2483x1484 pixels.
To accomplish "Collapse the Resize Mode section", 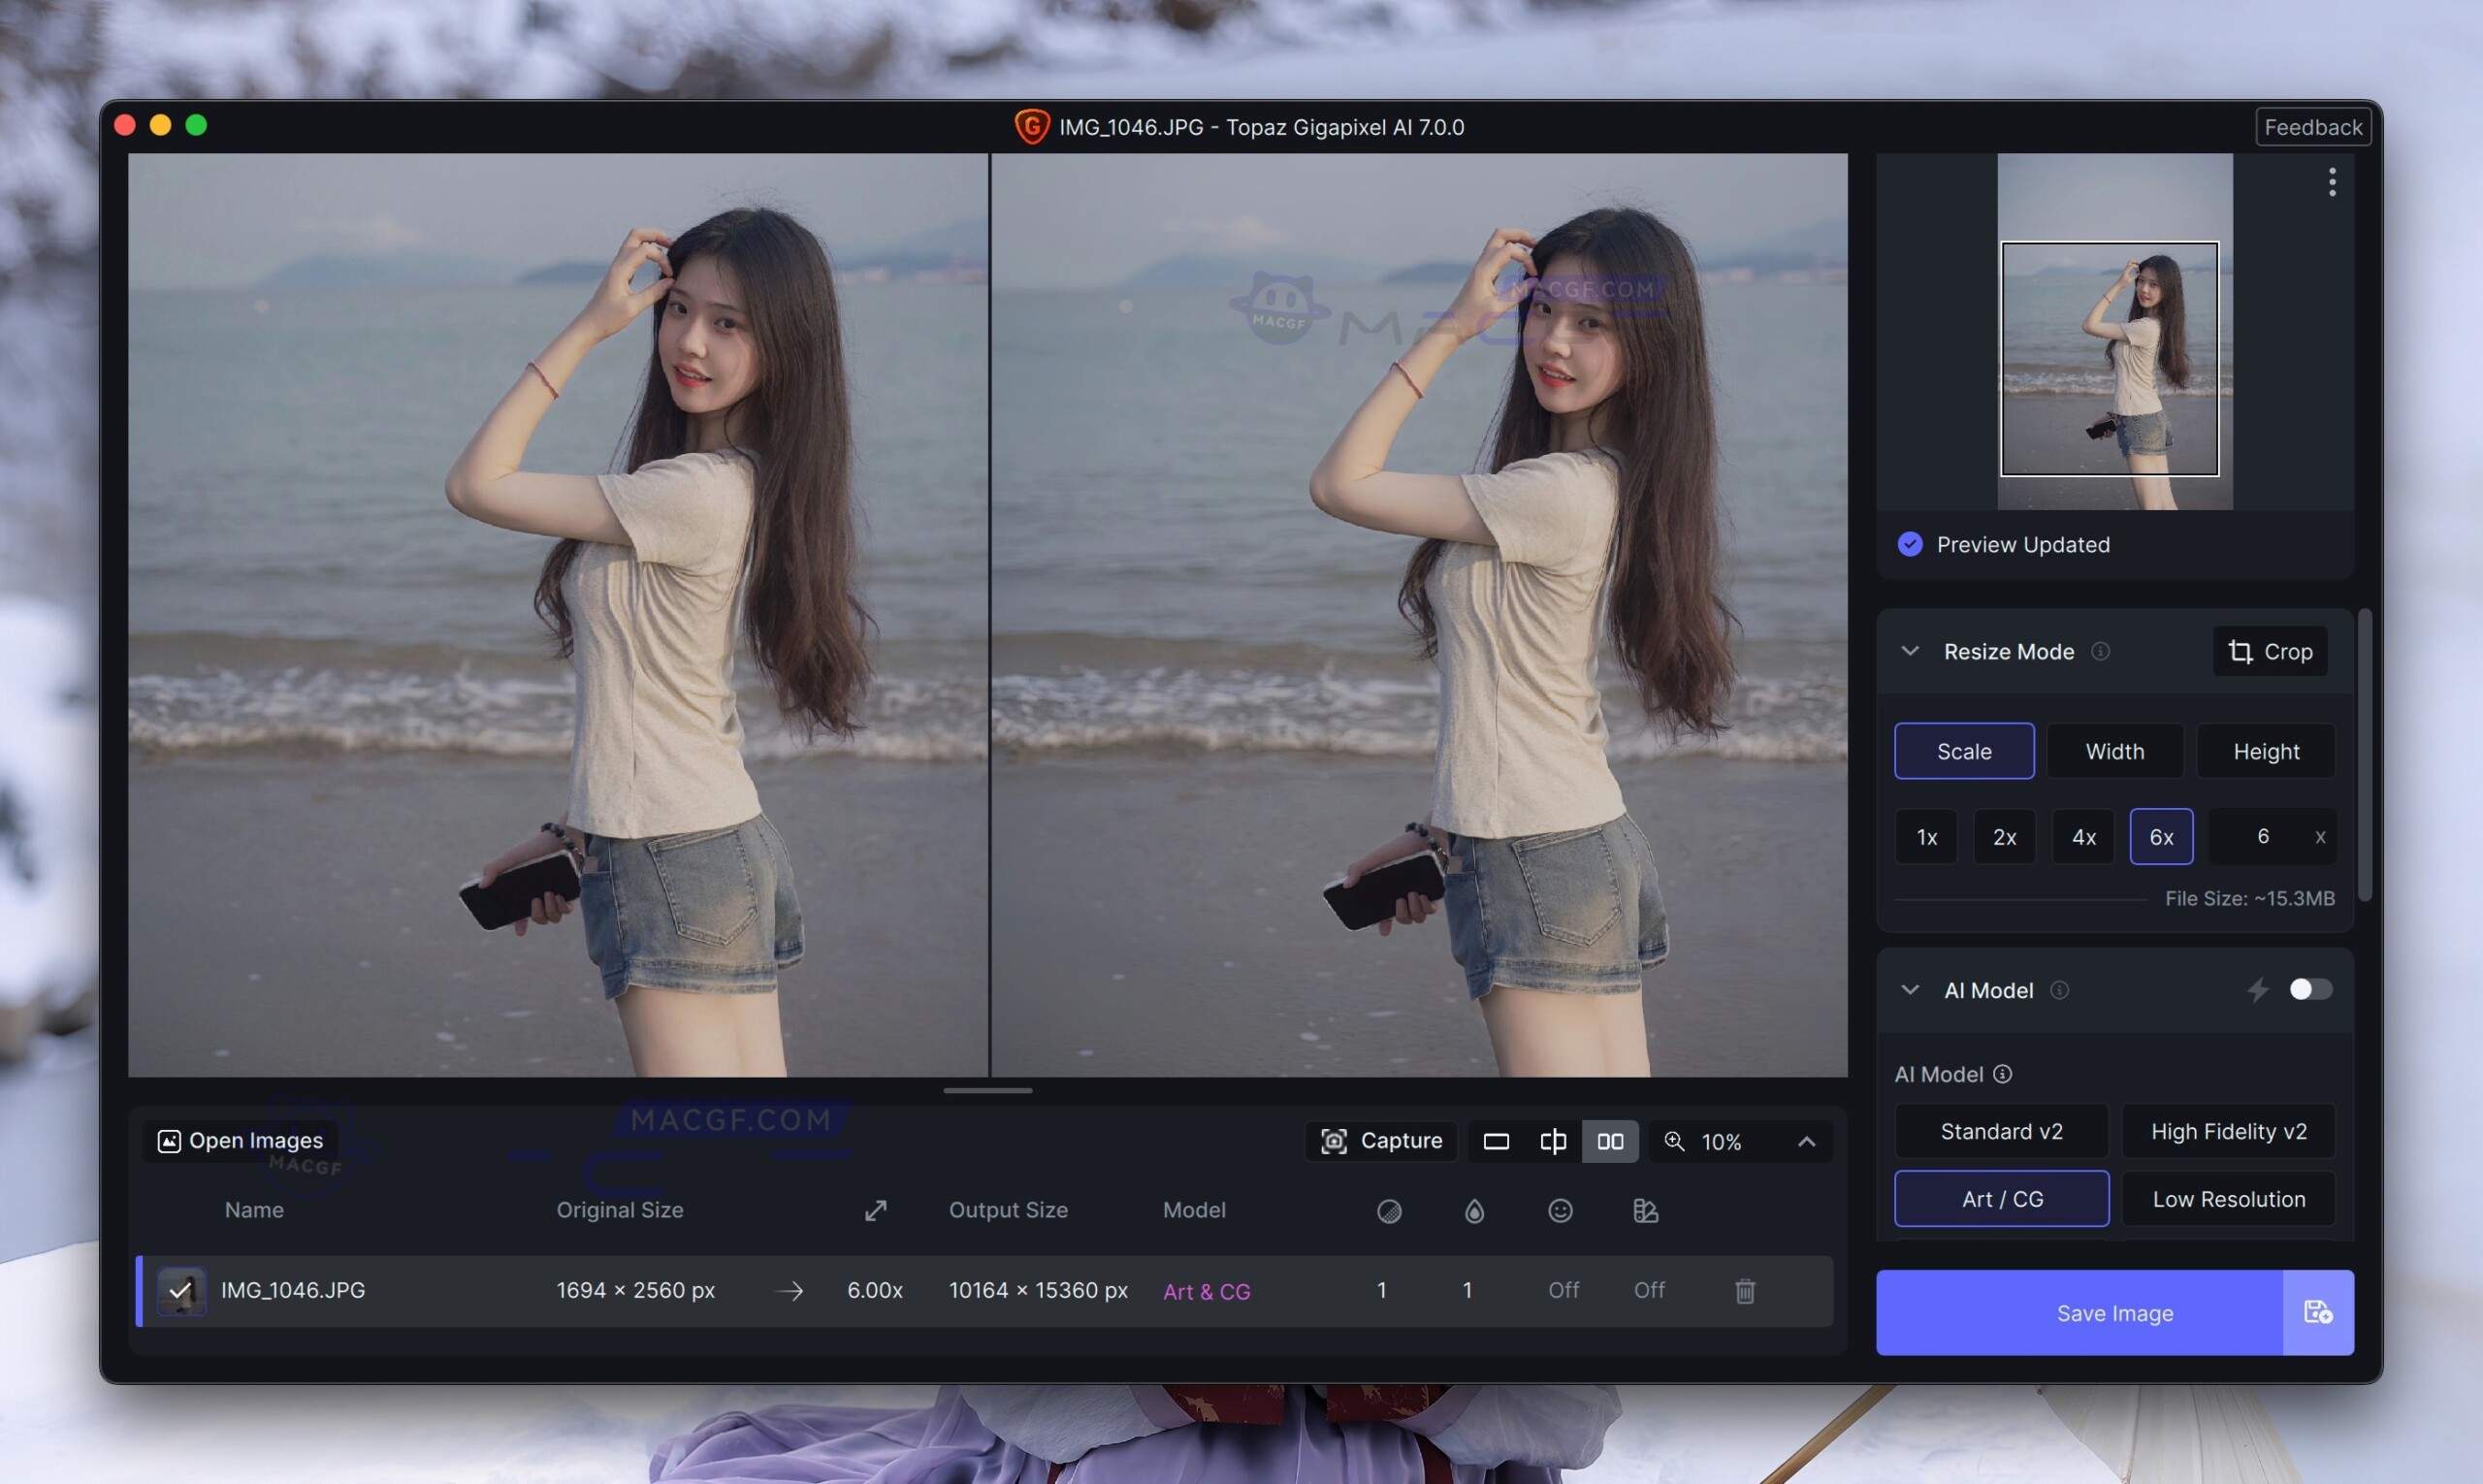I will tap(1910, 651).
